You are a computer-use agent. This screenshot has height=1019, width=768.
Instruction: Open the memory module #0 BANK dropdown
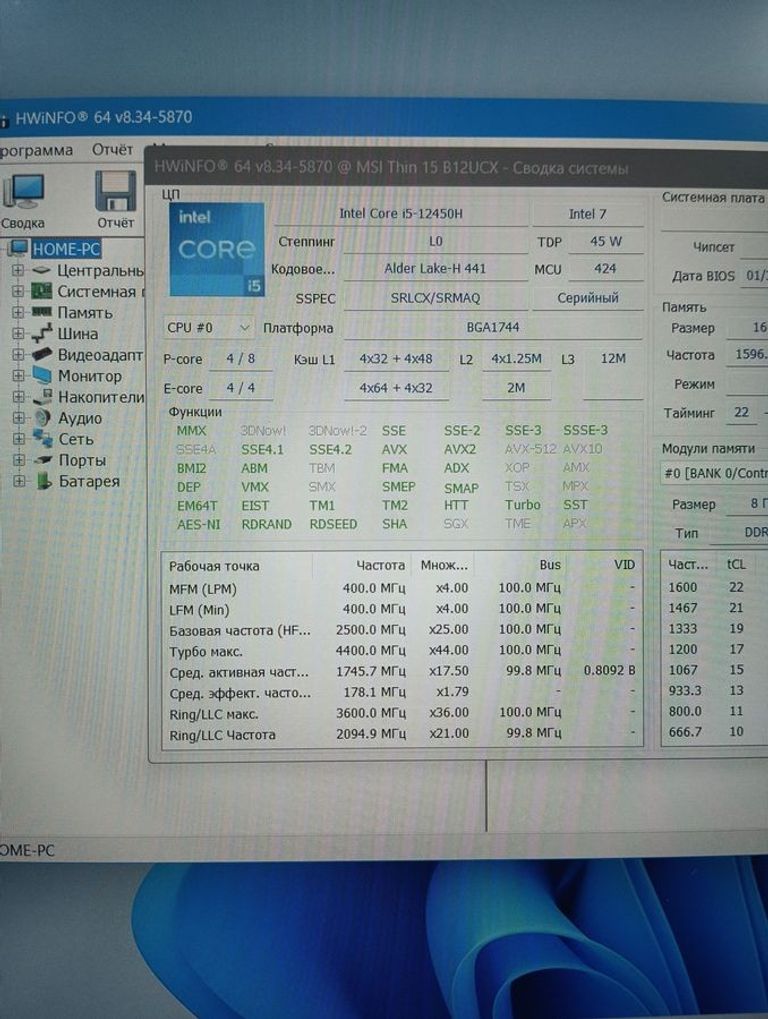(714, 474)
